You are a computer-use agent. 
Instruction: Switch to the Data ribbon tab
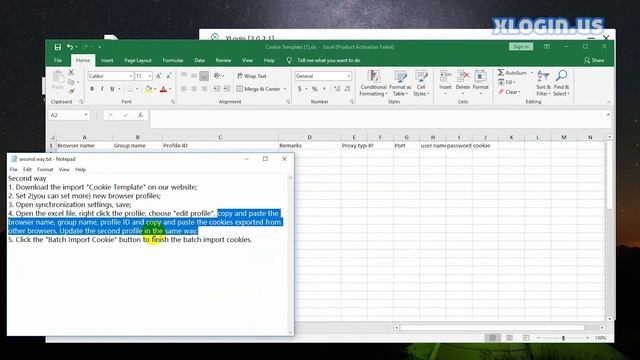(199, 60)
